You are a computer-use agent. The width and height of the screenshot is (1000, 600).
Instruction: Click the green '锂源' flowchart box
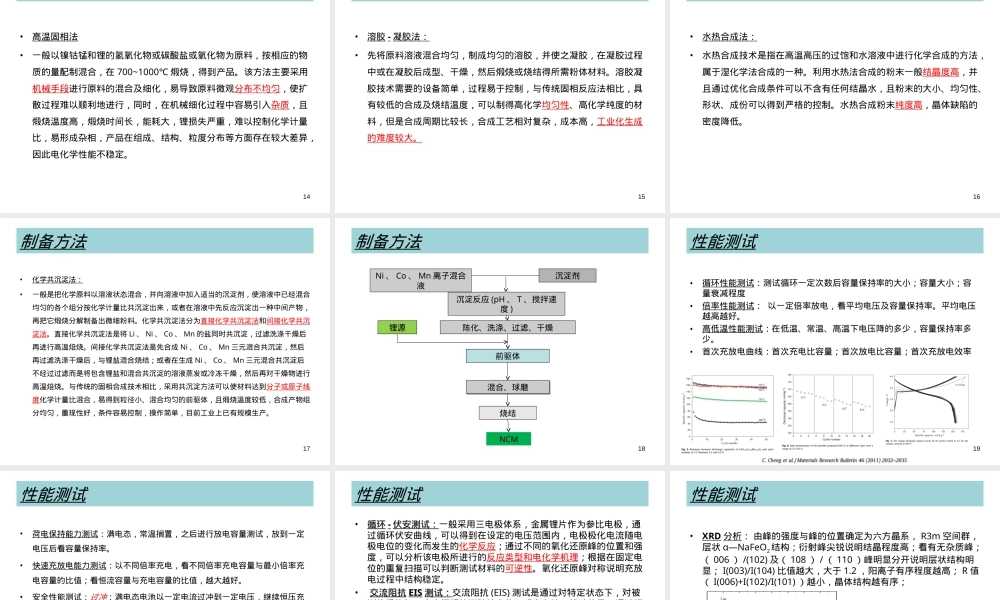(397, 327)
